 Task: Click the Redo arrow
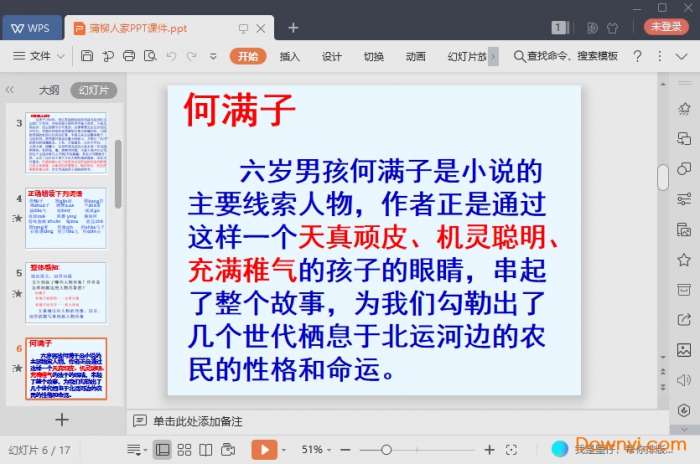pos(192,56)
